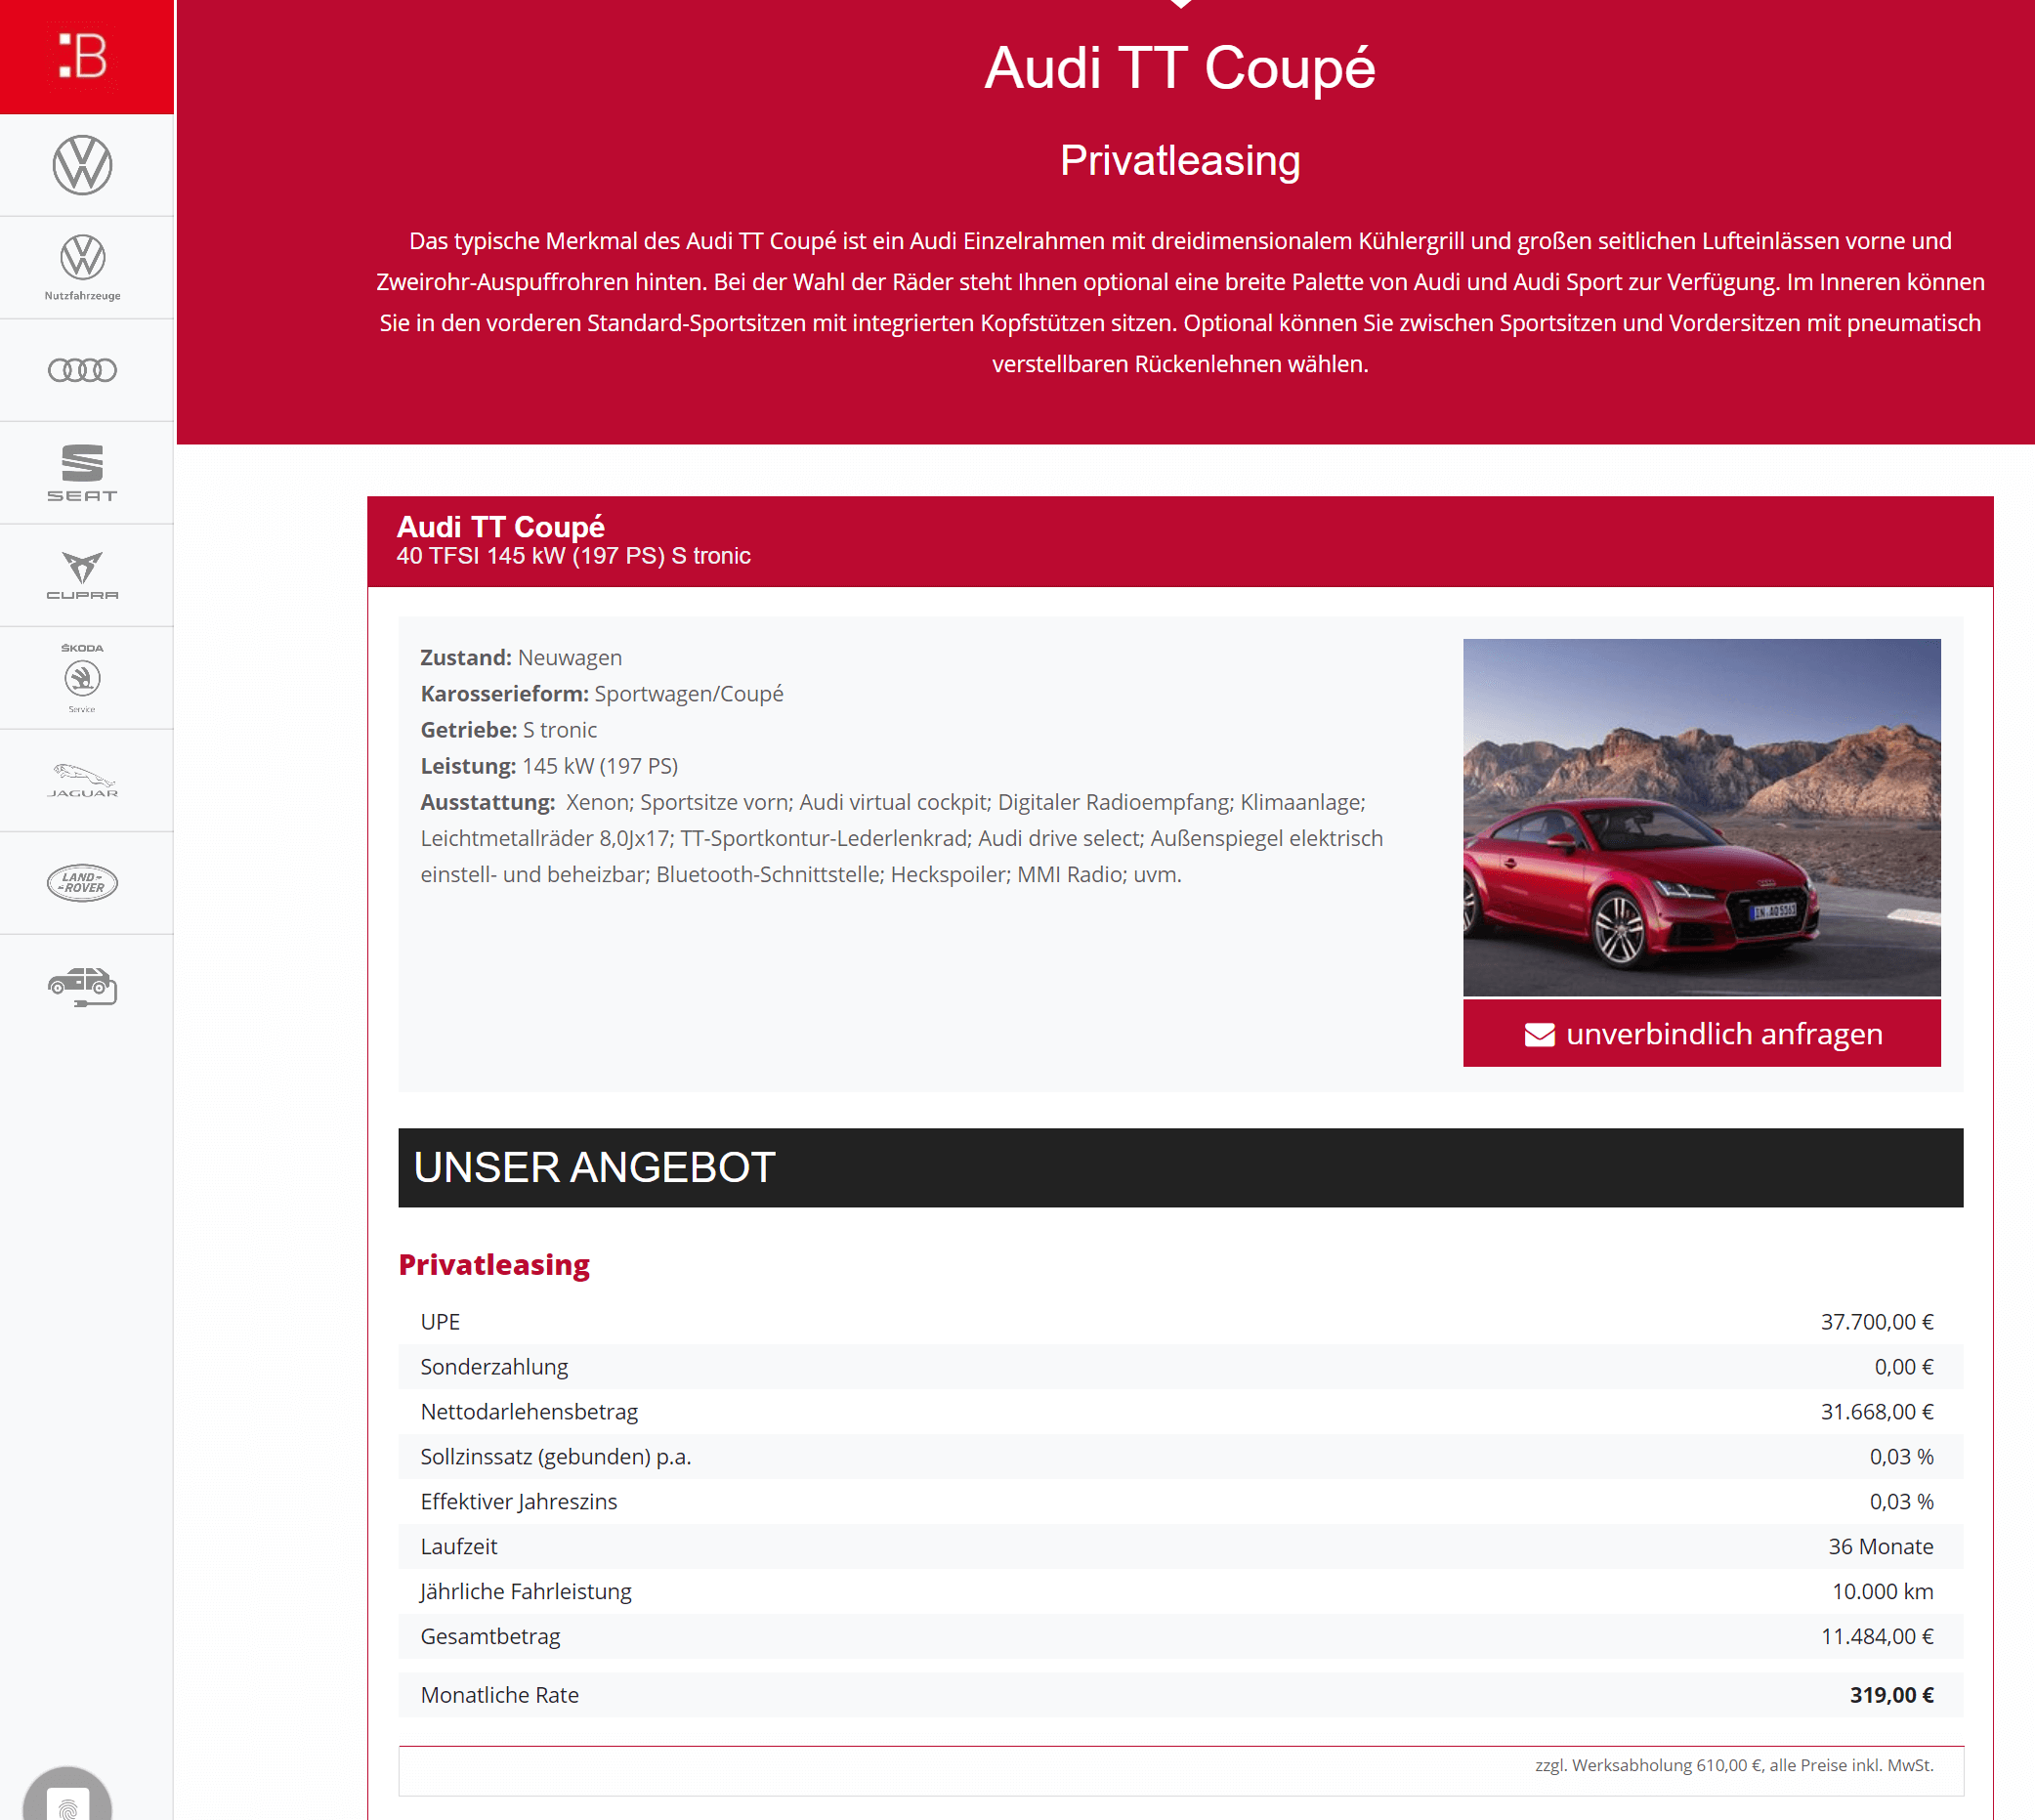
Task: Click 'Leistung: 145 kW (197 PS)' line
Action: 549,766
